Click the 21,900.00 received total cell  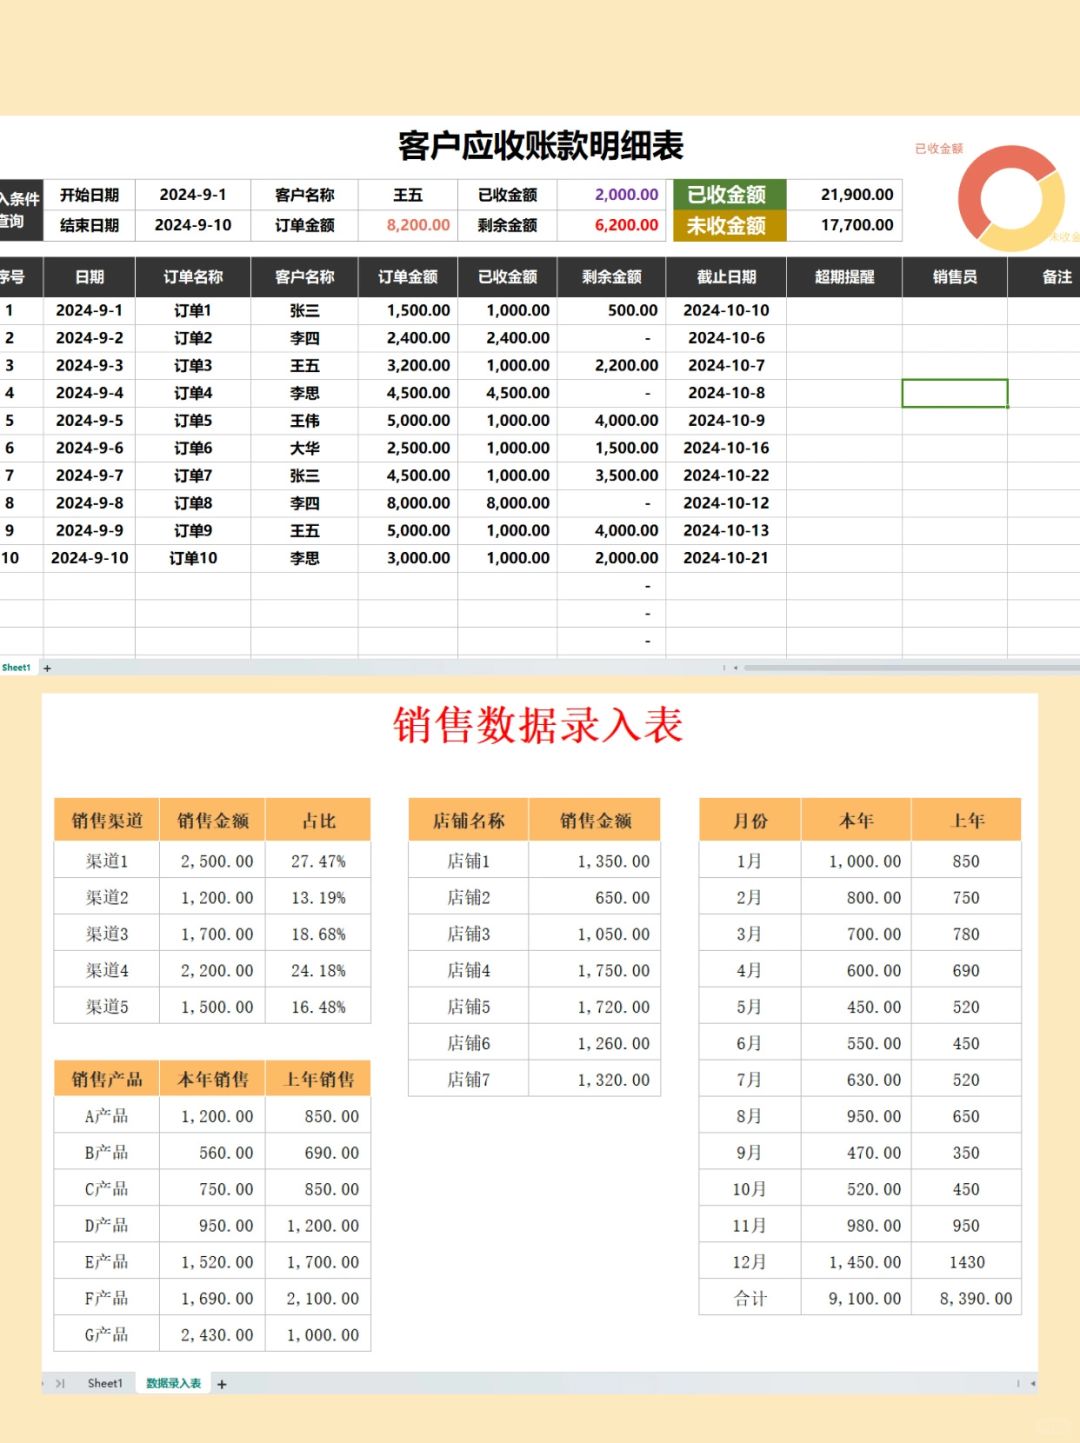[845, 195]
